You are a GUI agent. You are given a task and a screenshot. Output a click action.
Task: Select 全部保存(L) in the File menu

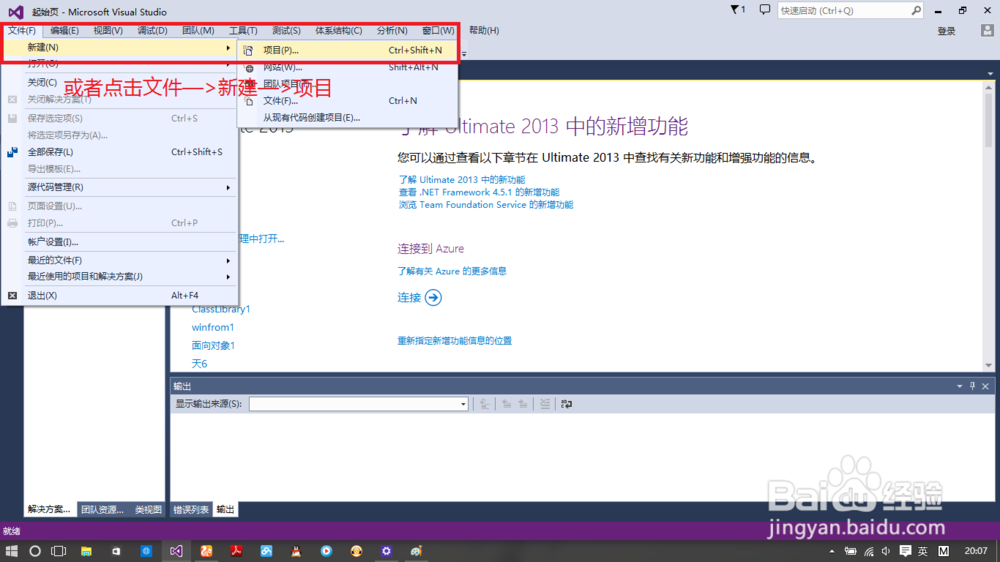(x=120, y=152)
